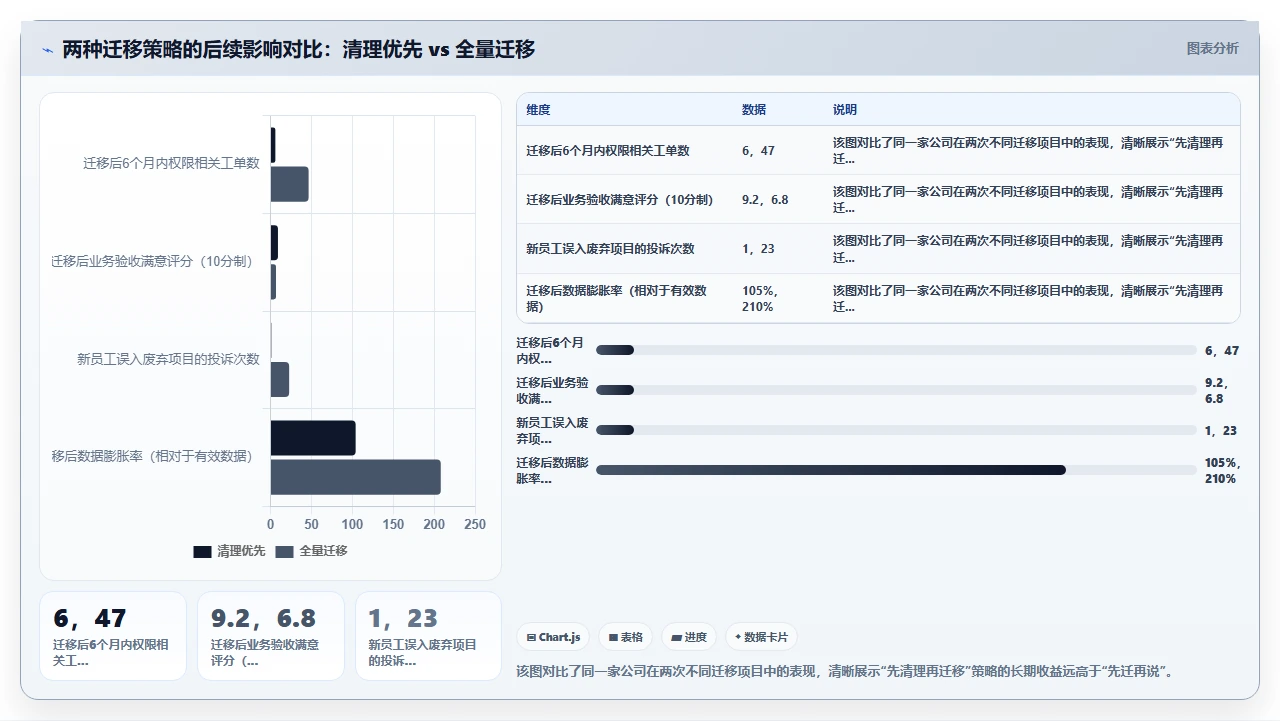Select table row 迁移后6个月内权限相关工单数
This screenshot has height=721, width=1280.
coord(878,151)
